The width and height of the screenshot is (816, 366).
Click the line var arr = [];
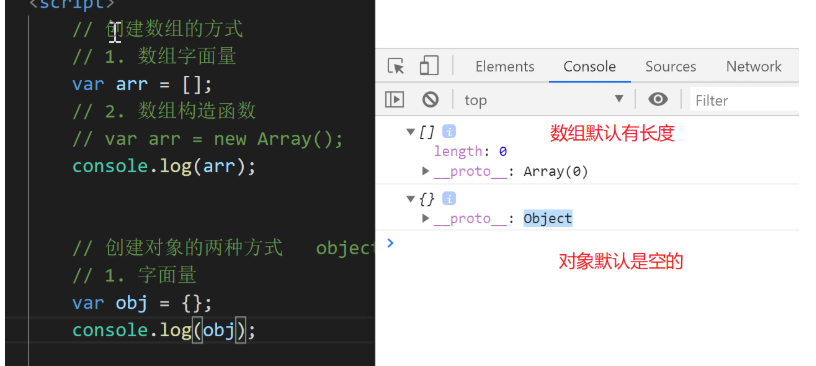[x=143, y=84]
